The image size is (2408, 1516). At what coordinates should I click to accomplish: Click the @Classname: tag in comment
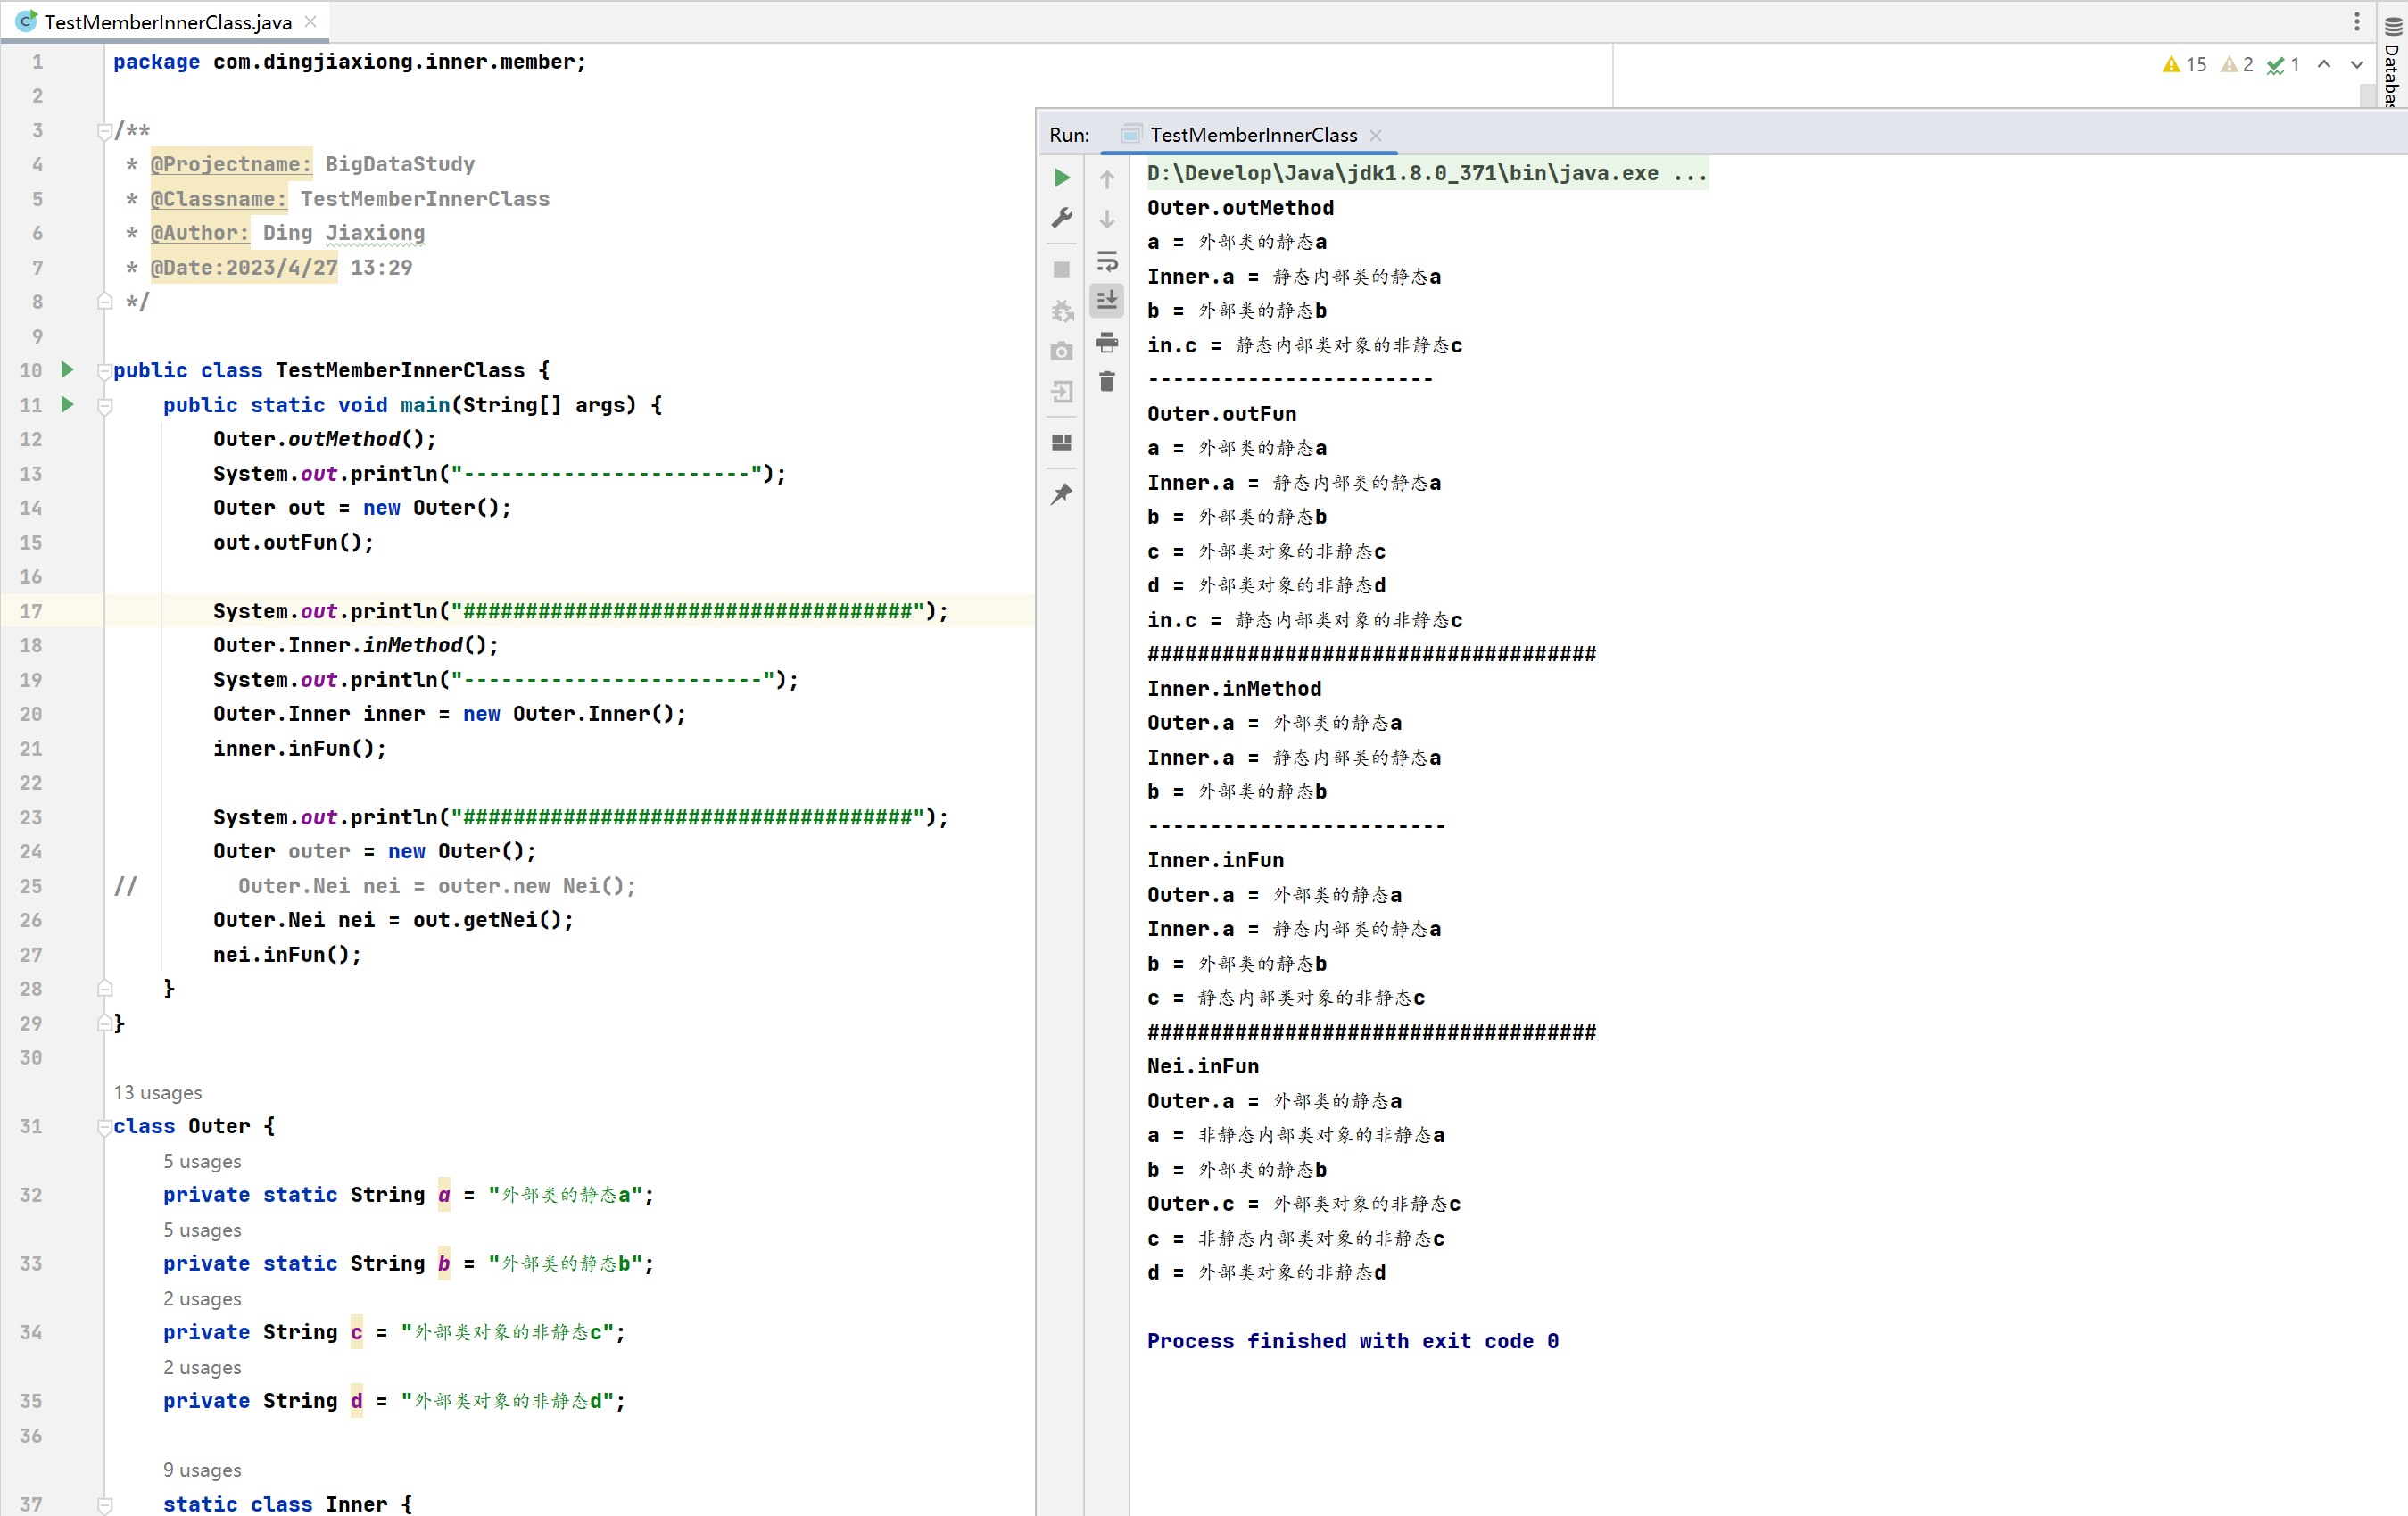coord(219,199)
